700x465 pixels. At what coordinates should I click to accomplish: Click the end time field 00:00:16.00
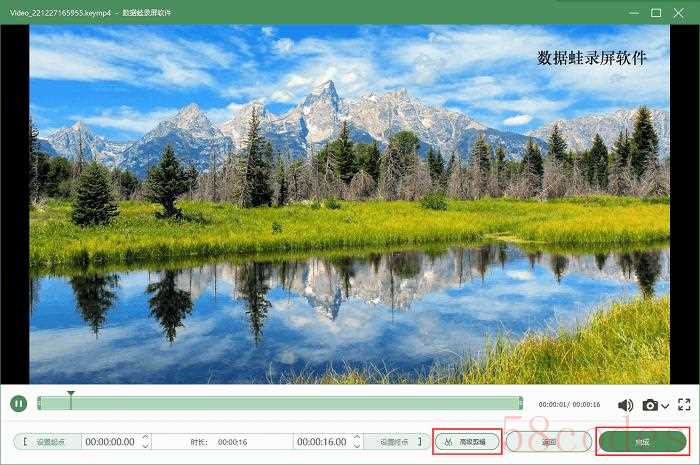pos(320,441)
